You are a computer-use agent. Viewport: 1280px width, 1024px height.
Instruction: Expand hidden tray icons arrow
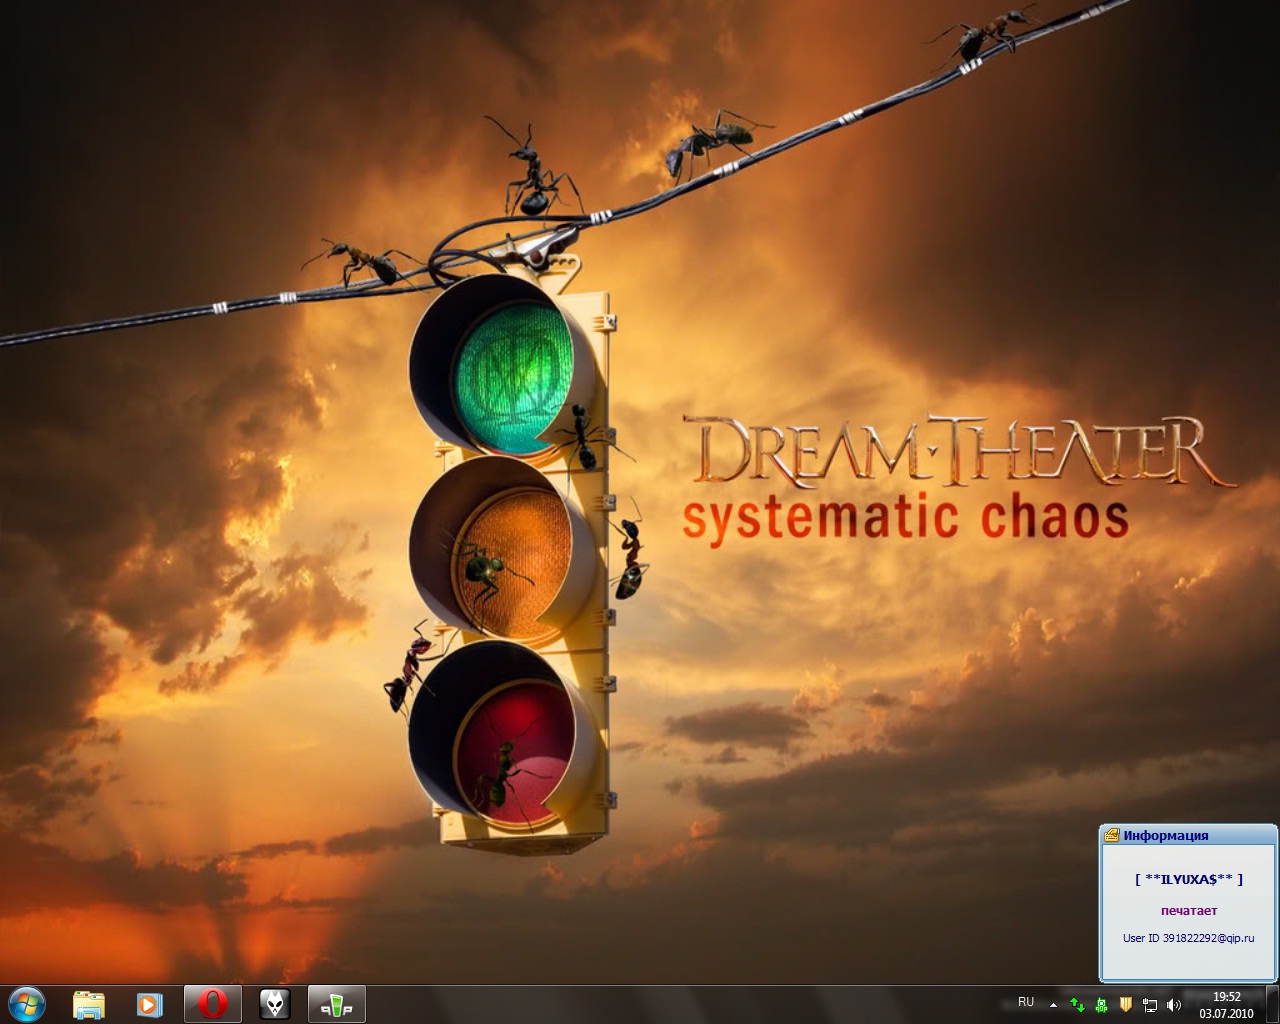tap(1053, 1004)
